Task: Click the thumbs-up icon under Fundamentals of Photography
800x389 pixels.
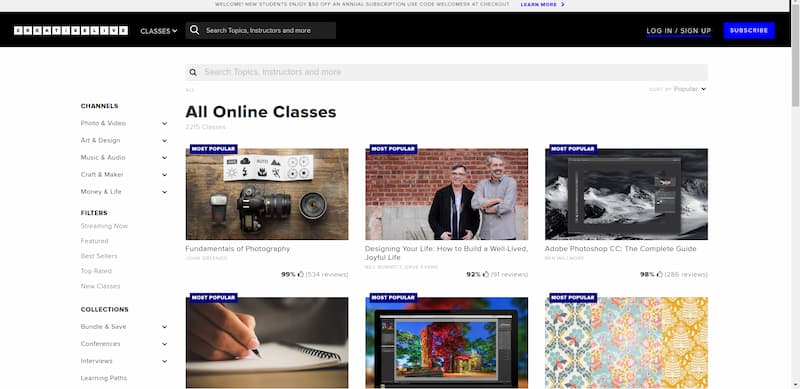Action: [301, 274]
